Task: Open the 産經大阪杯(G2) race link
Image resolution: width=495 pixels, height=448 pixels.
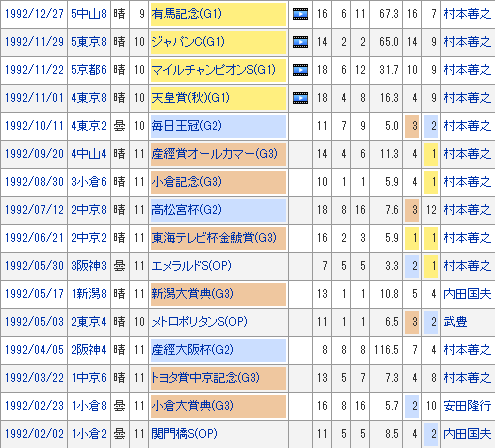Action: pos(192,350)
